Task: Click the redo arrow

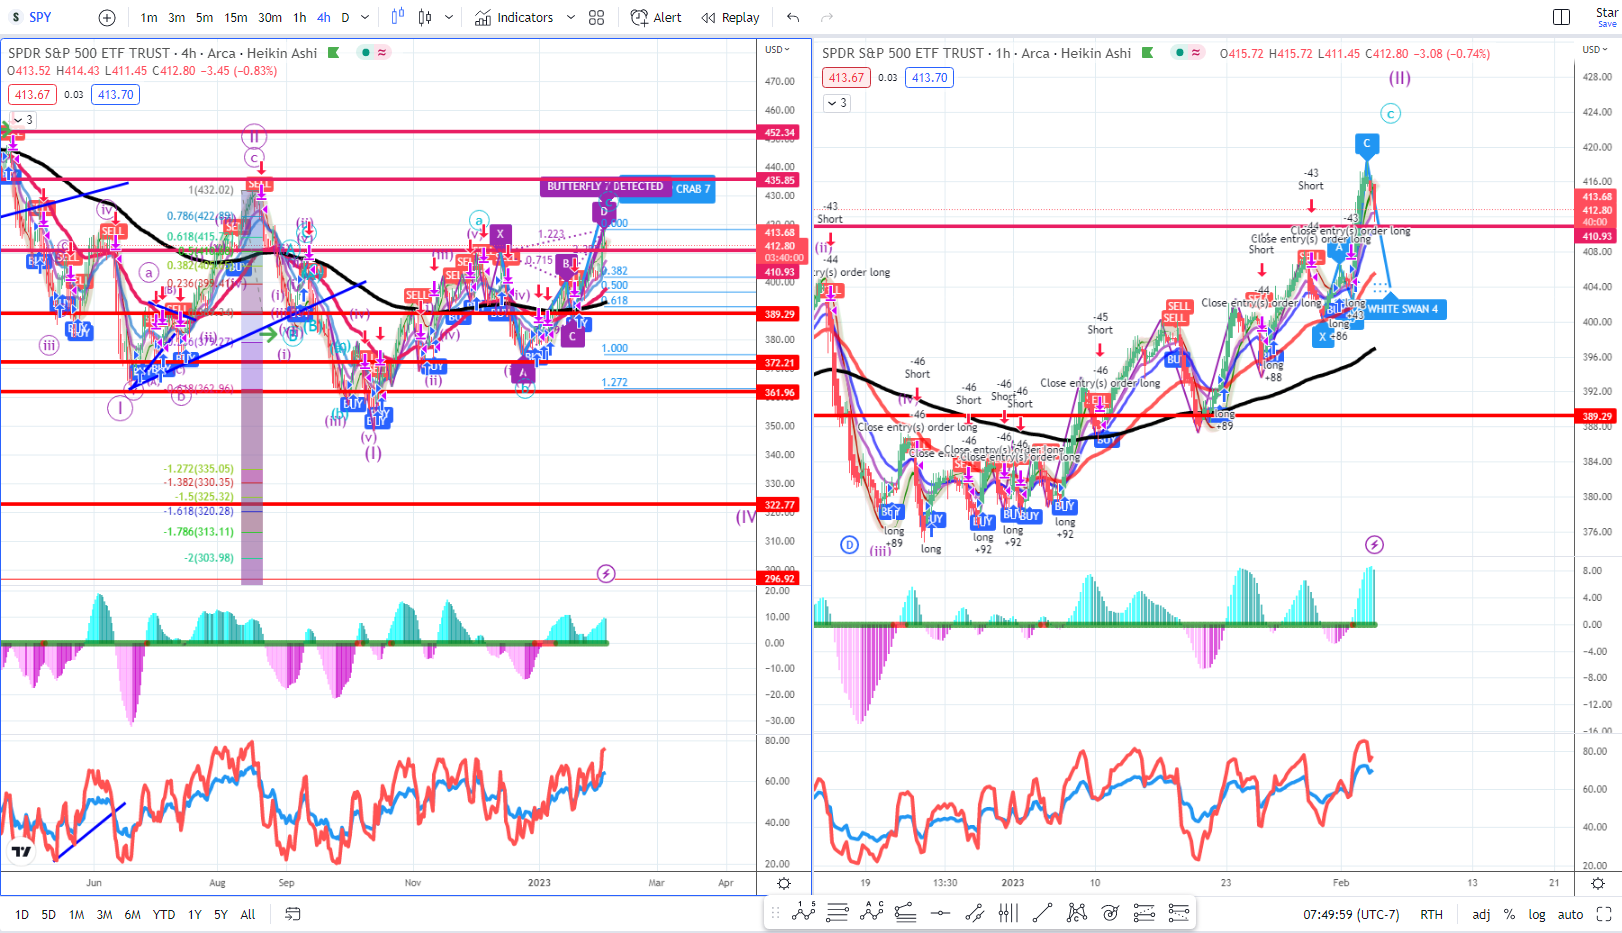Action: [x=827, y=17]
